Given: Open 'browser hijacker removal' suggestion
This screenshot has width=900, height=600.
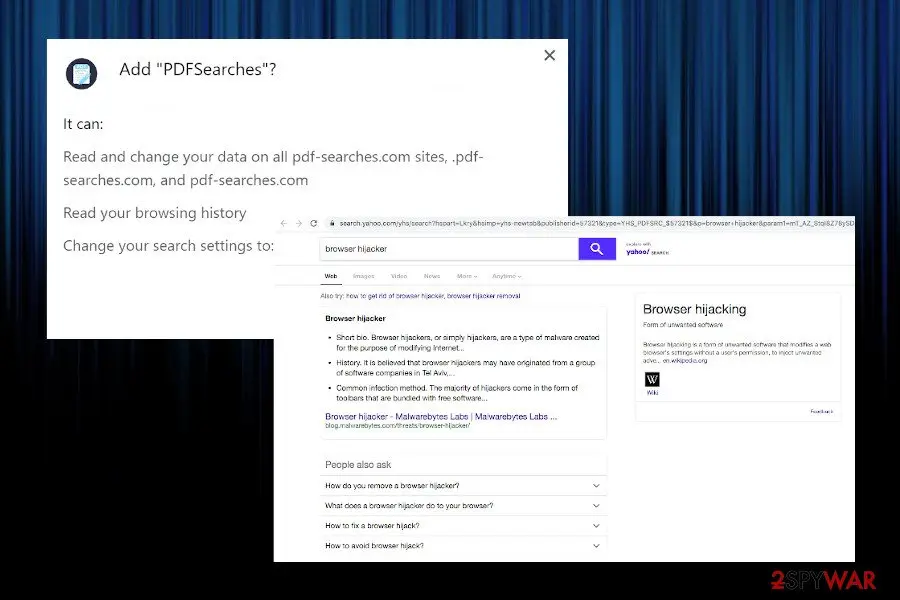Looking at the screenshot, I should [x=483, y=296].
